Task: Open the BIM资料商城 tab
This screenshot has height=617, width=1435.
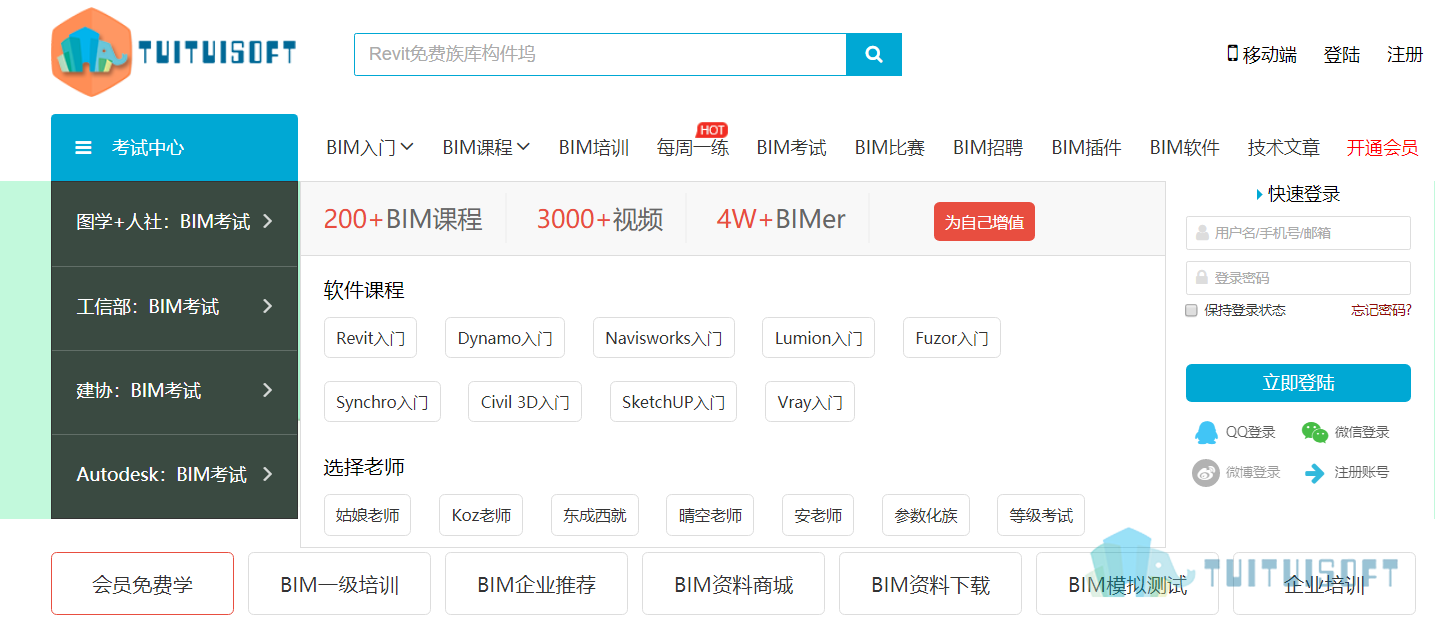Action: (x=733, y=584)
